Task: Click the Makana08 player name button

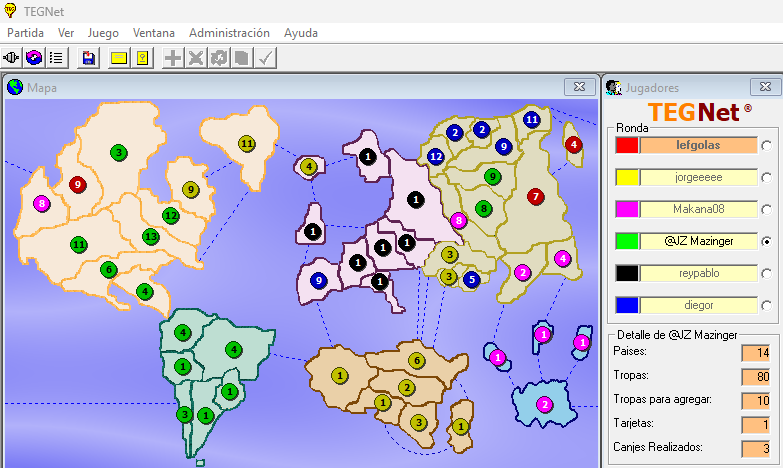Action: click(699, 209)
